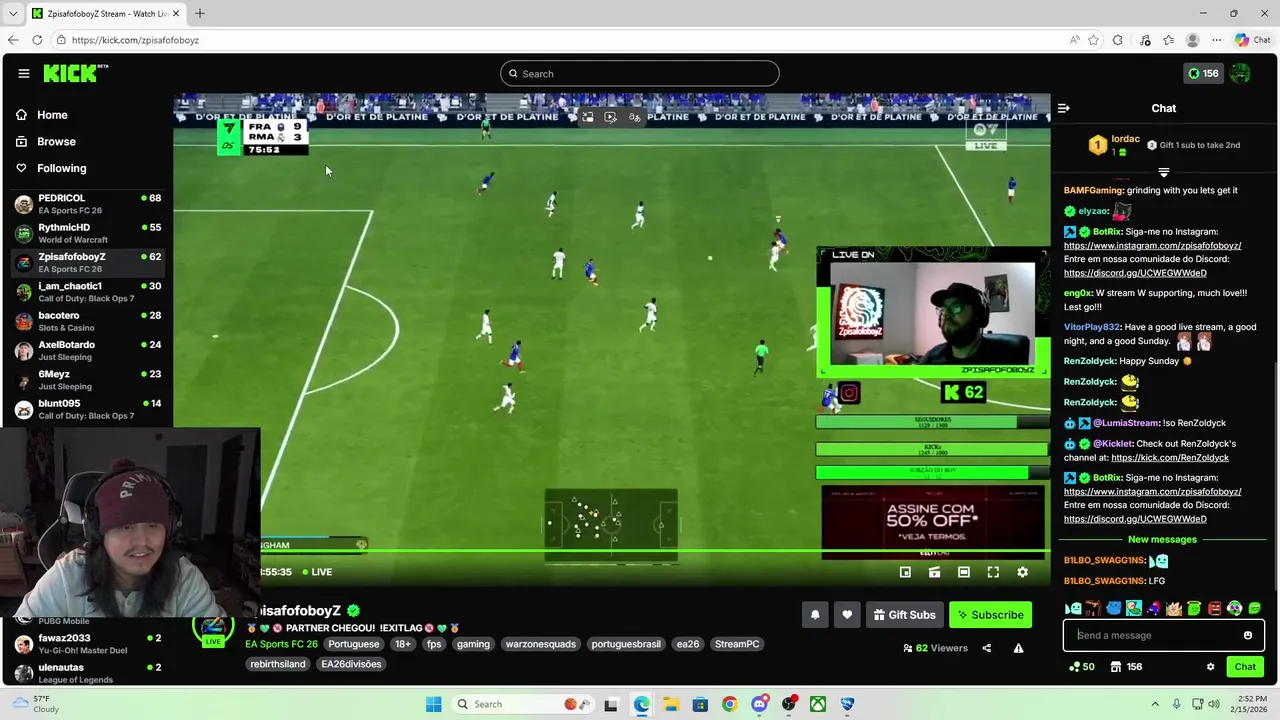Collapse the chat panel arrow icon
Image resolution: width=1280 pixels, height=720 pixels.
click(x=1064, y=108)
